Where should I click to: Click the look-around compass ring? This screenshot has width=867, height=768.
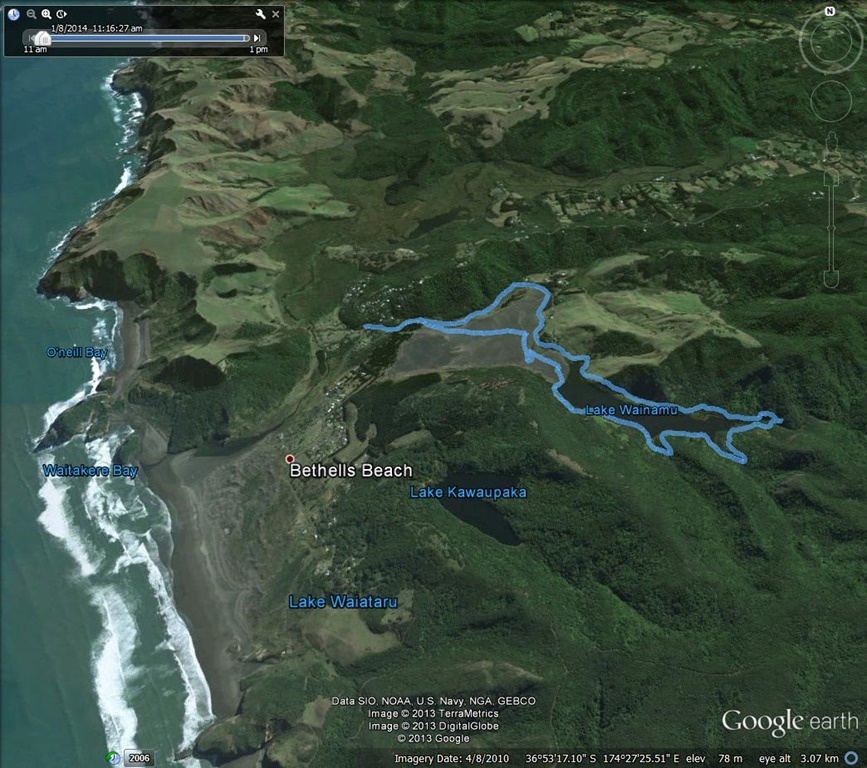click(831, 42)
